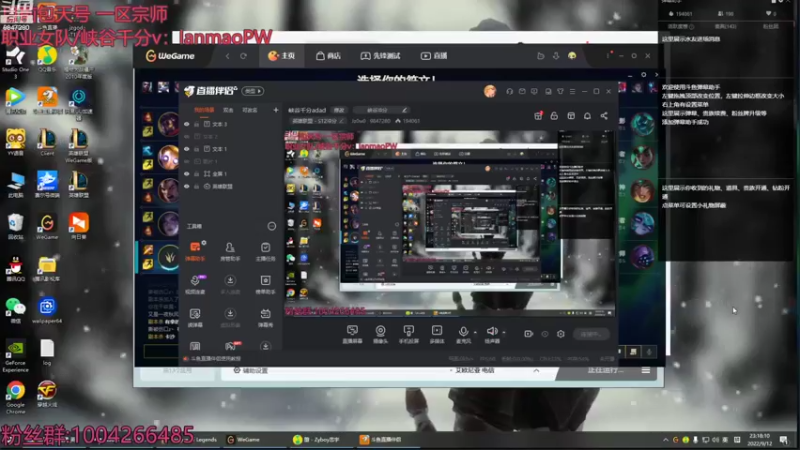Add 摄像头 camera source
The width and height of the screenshot is (800, 450).
pos(380,334)
